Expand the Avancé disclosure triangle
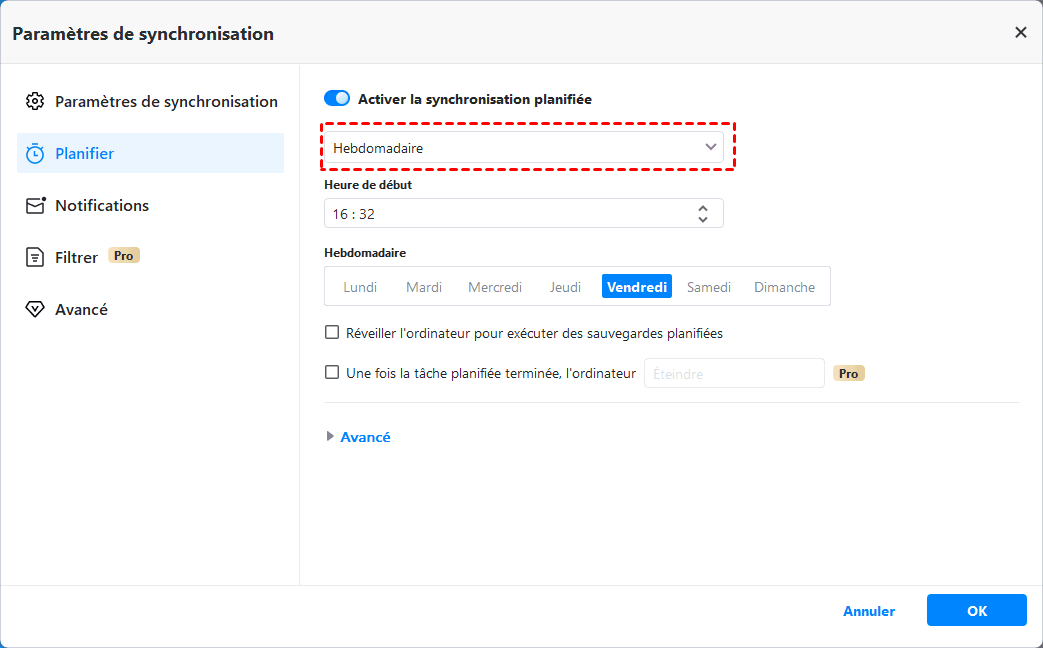1043x648 pixels. (331, 437)
